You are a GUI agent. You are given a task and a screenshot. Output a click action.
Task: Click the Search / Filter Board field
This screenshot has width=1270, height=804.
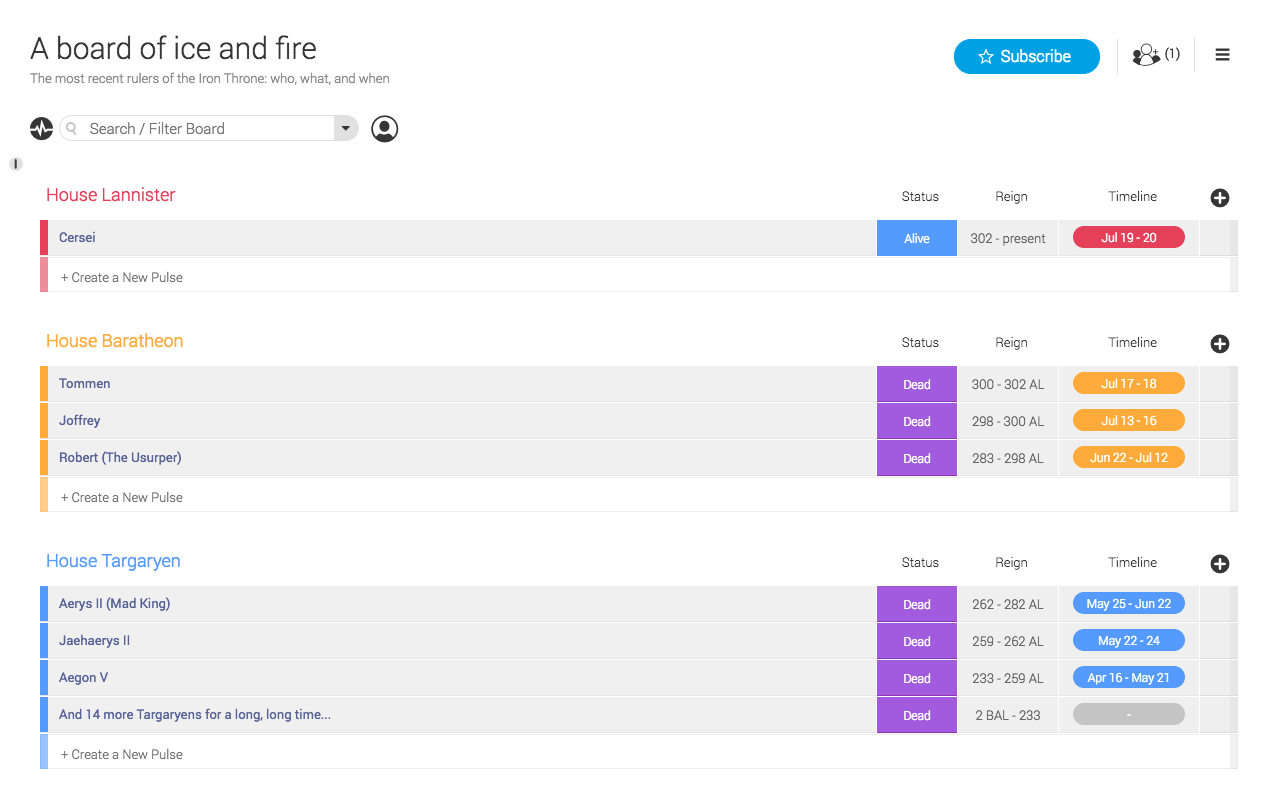tap(200, 128)
